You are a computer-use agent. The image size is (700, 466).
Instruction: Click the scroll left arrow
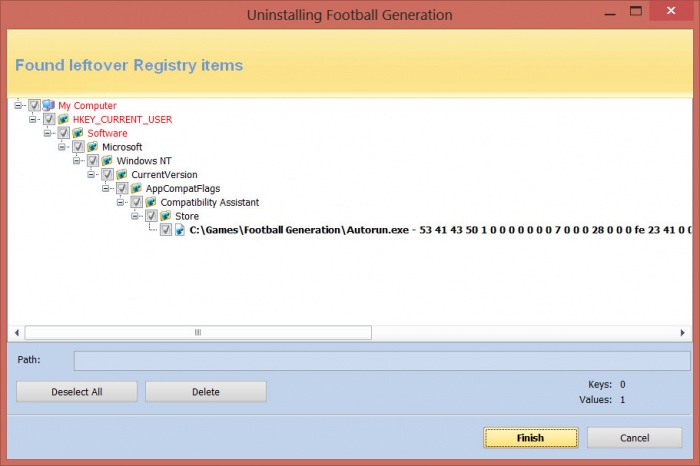point(17,332)
